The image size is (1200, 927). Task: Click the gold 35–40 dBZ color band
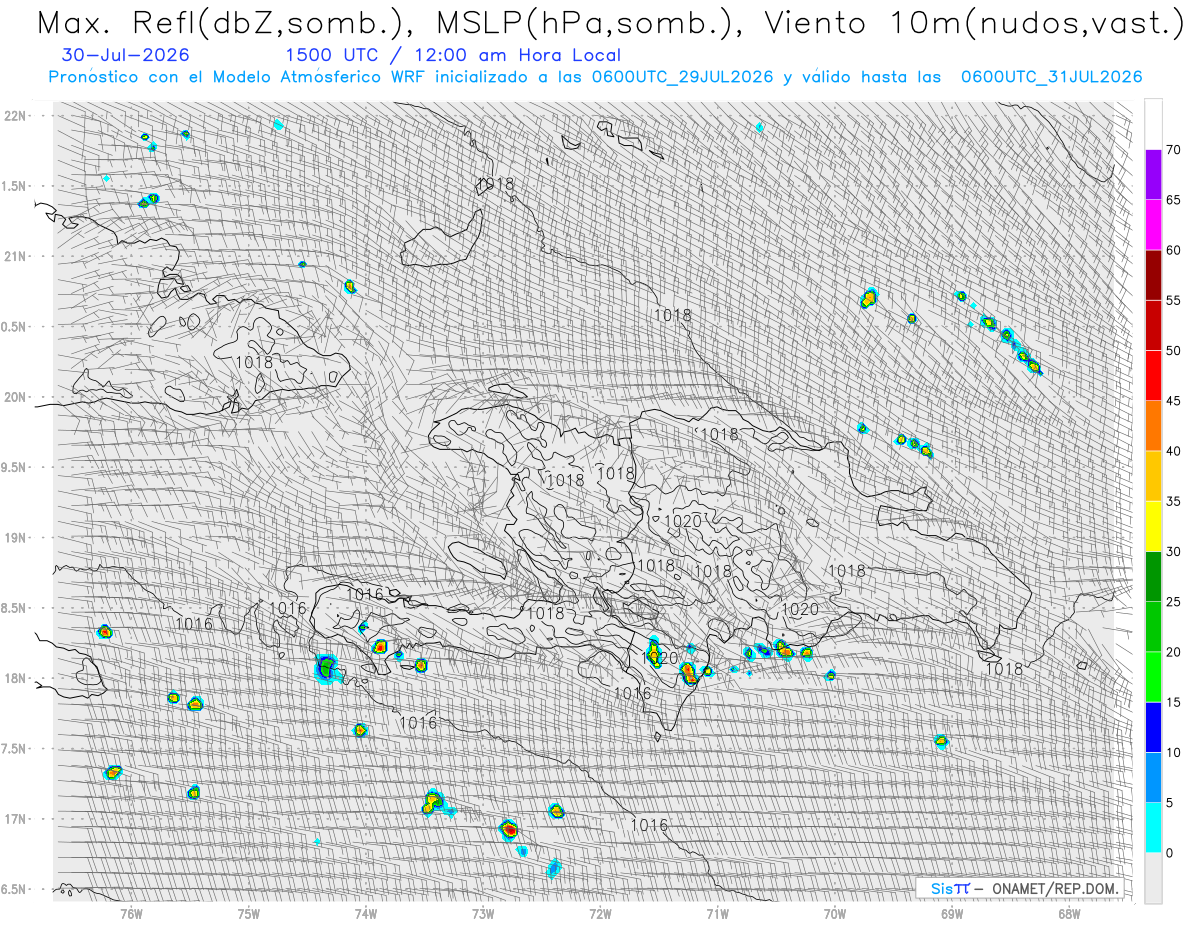tap(1153, 476)
